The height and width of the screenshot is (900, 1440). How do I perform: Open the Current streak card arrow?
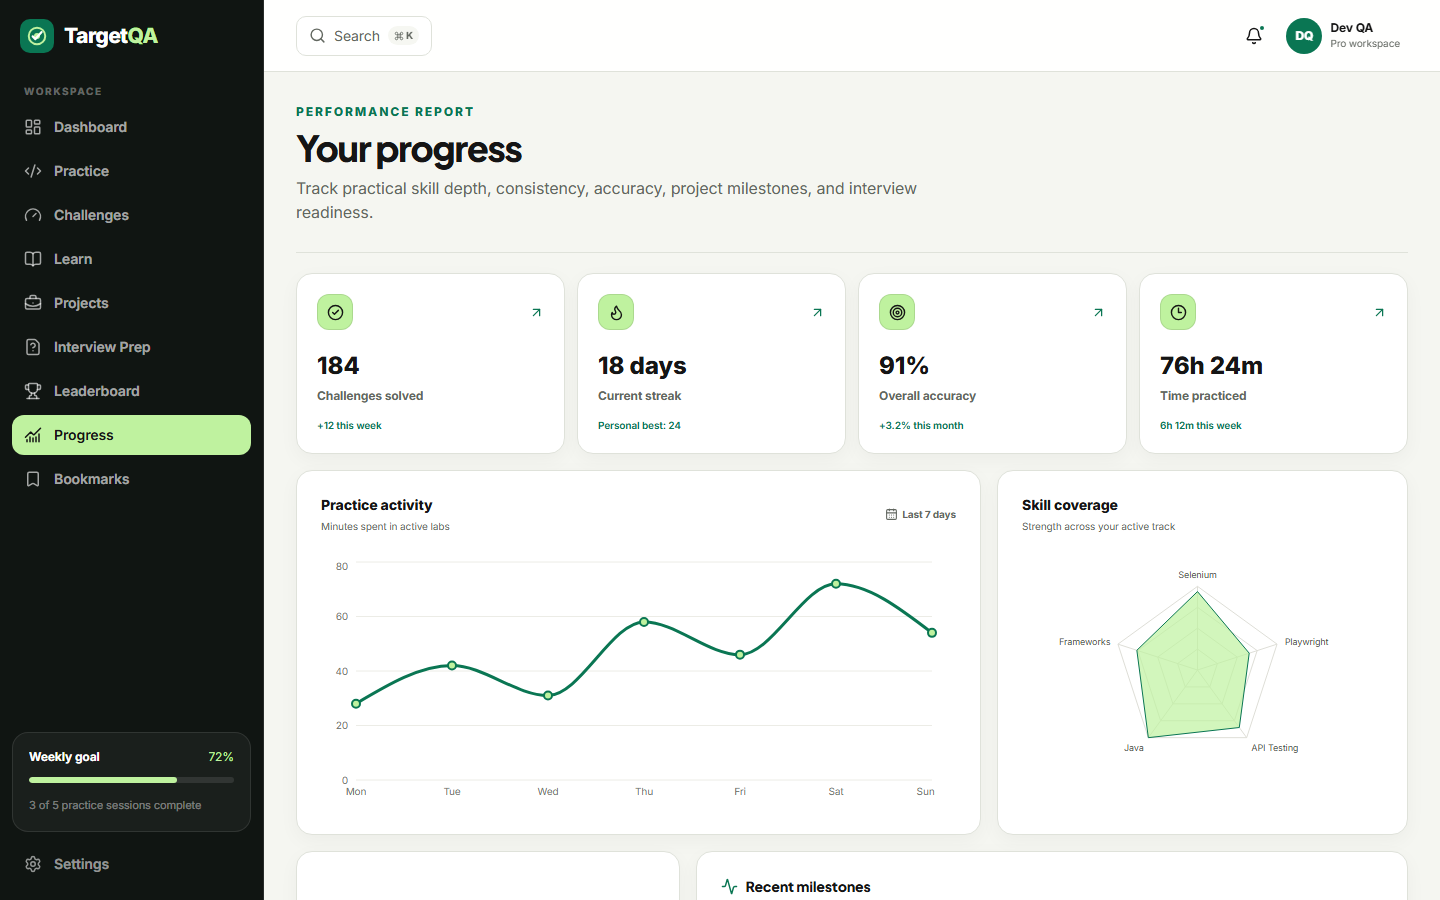coord(817,313)
